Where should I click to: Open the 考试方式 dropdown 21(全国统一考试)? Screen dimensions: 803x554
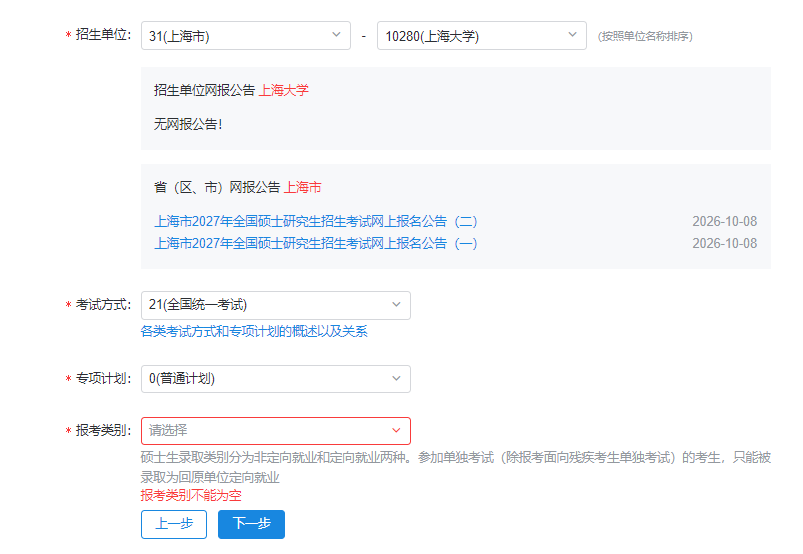276,305
